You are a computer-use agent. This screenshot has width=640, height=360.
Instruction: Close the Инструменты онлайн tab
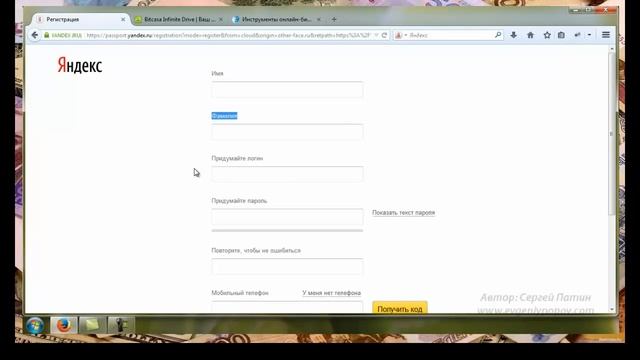click(319, 19)
